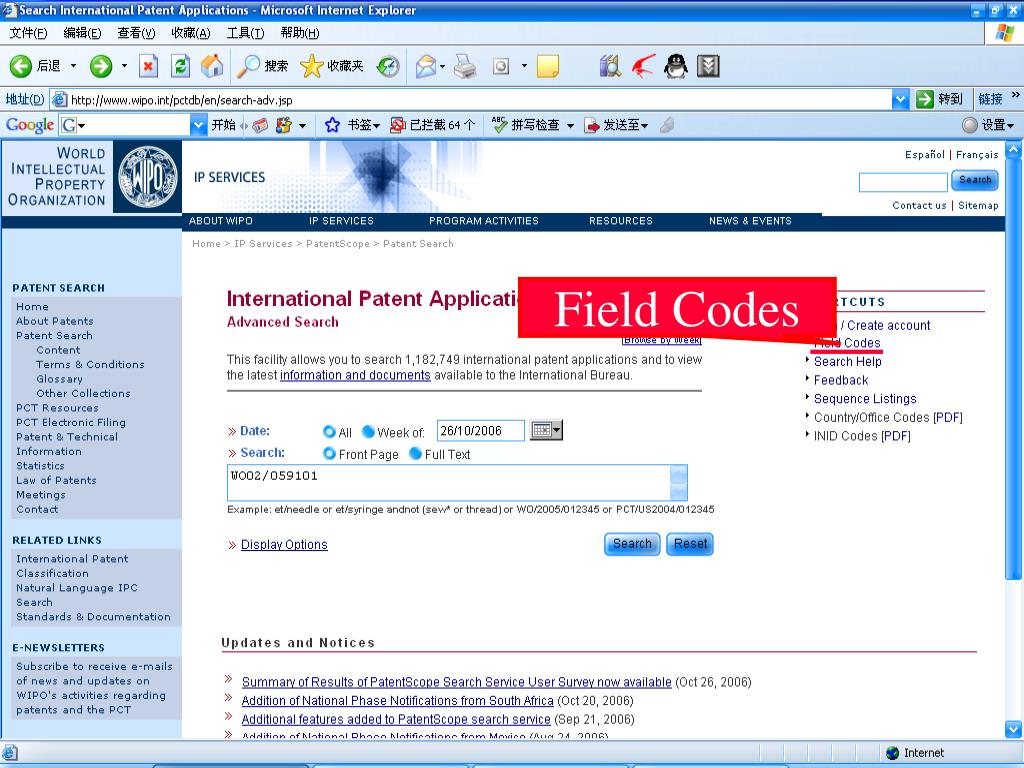Click the research books toolbar icon
This screenshot has width=1024, height=768.
coord(610,66)
